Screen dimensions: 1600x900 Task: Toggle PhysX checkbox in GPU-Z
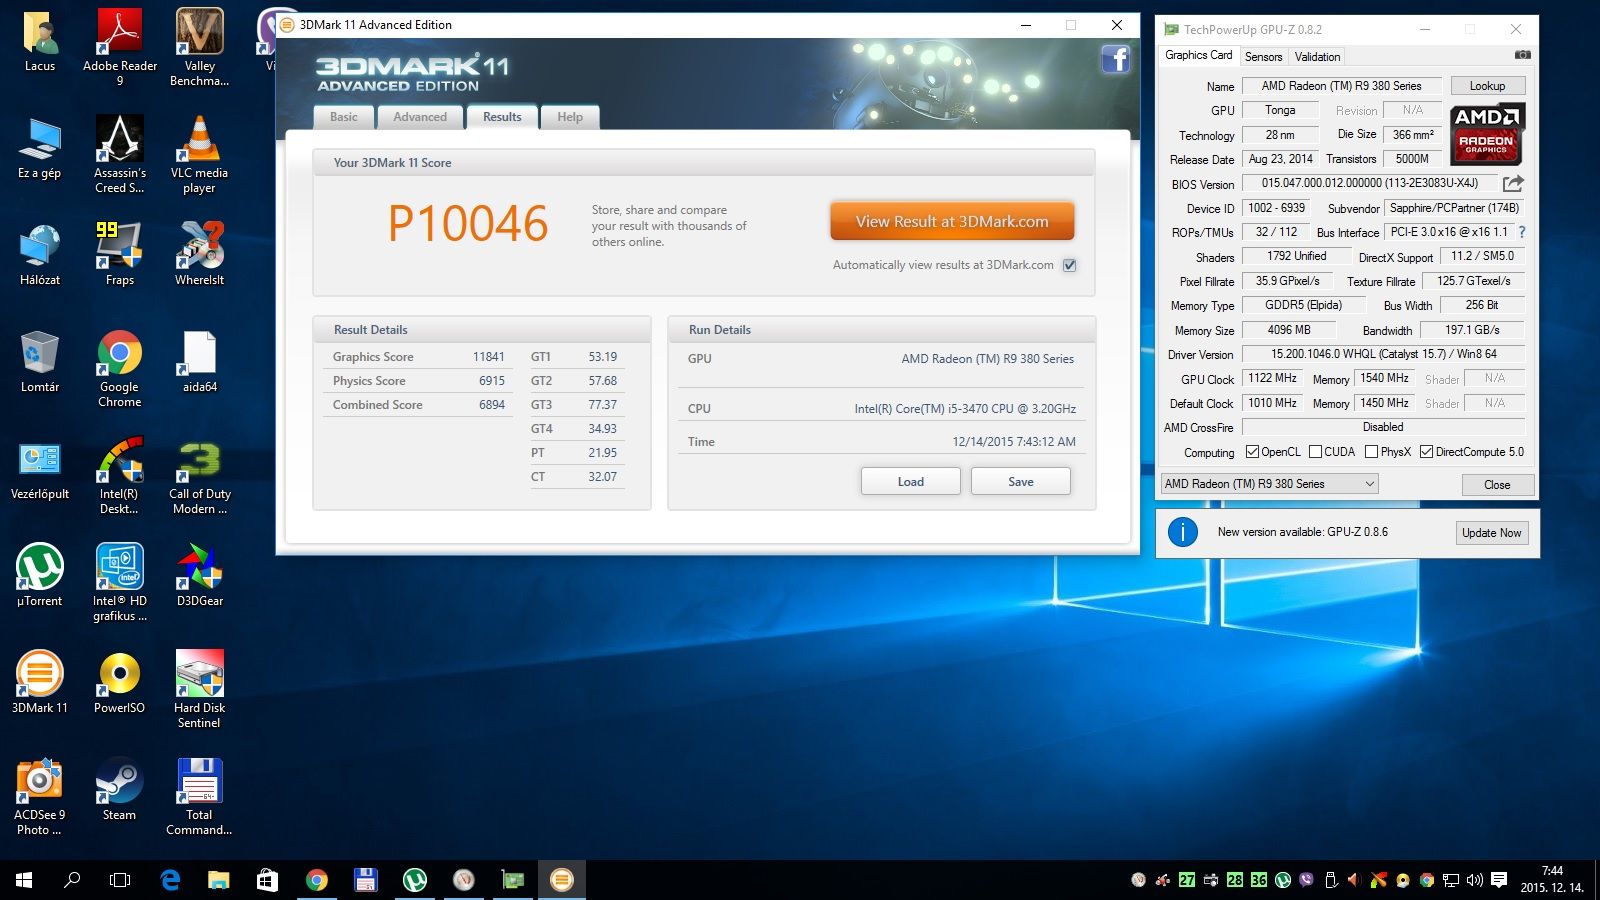[1371, 452]
